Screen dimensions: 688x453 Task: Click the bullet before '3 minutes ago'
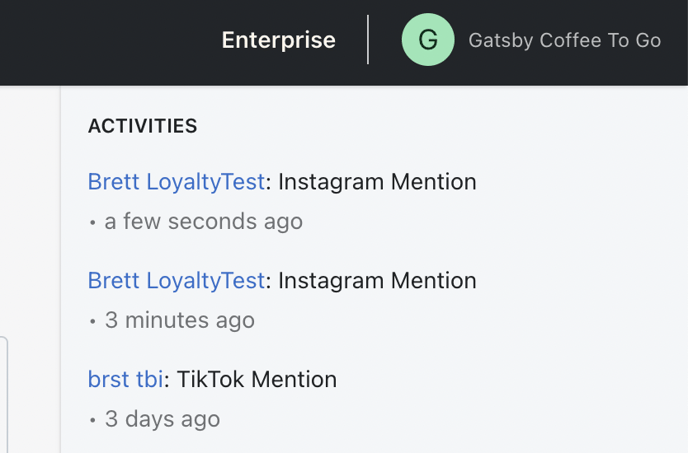point(92,321)
